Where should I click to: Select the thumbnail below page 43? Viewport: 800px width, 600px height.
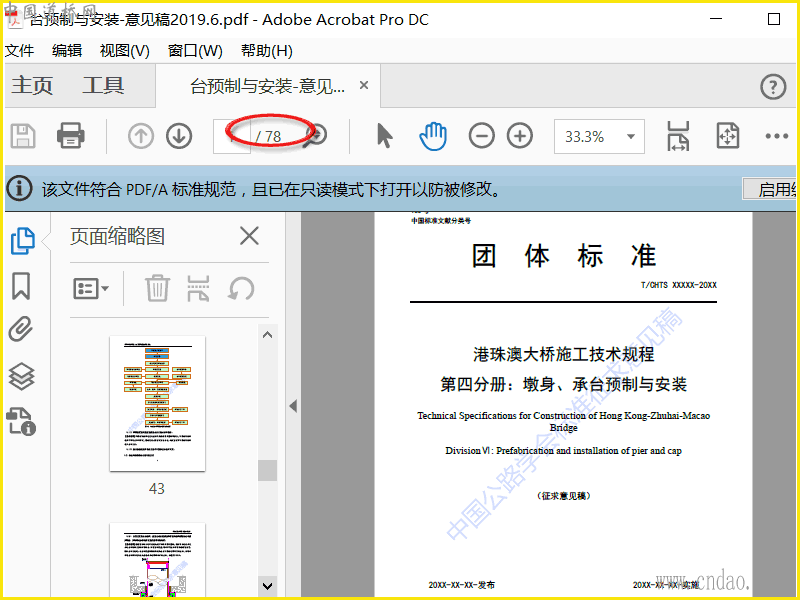(157, 560)
